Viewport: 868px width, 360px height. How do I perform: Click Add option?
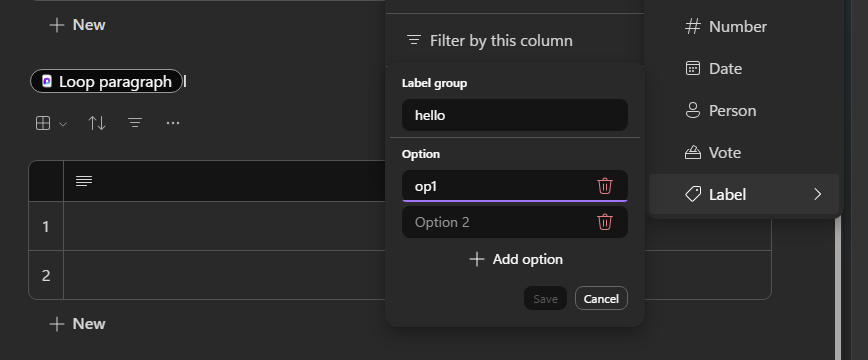click(x=516, y=259)
